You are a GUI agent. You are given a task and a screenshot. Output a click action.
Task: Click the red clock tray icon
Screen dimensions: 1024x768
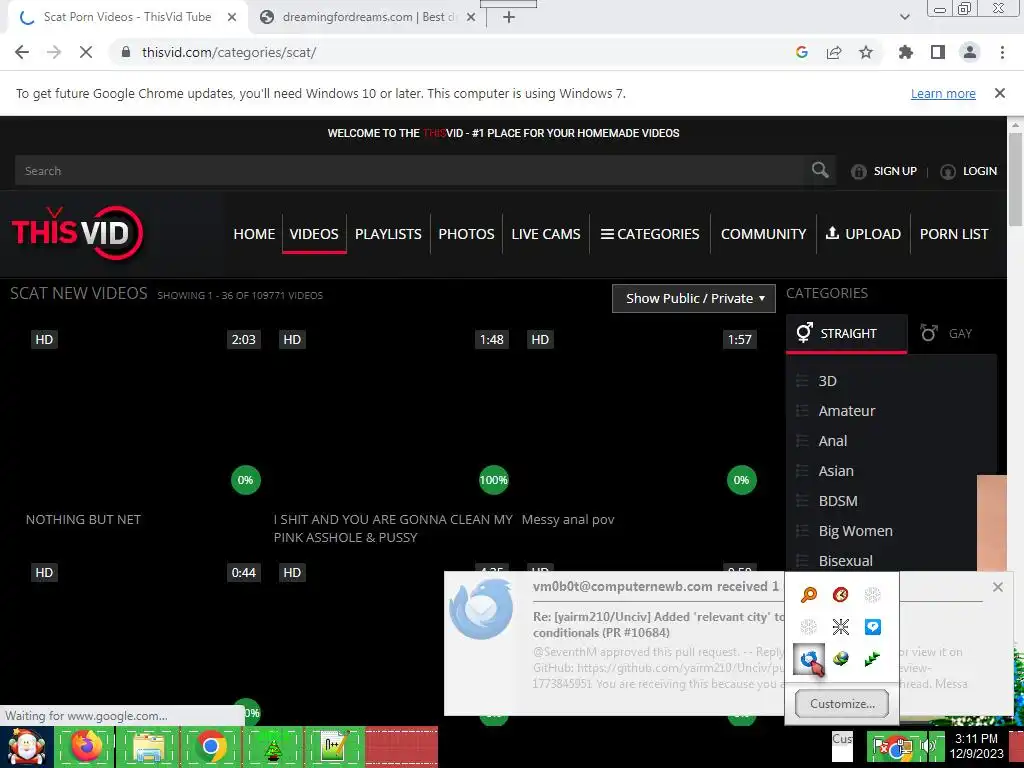(x=840, y=594)
